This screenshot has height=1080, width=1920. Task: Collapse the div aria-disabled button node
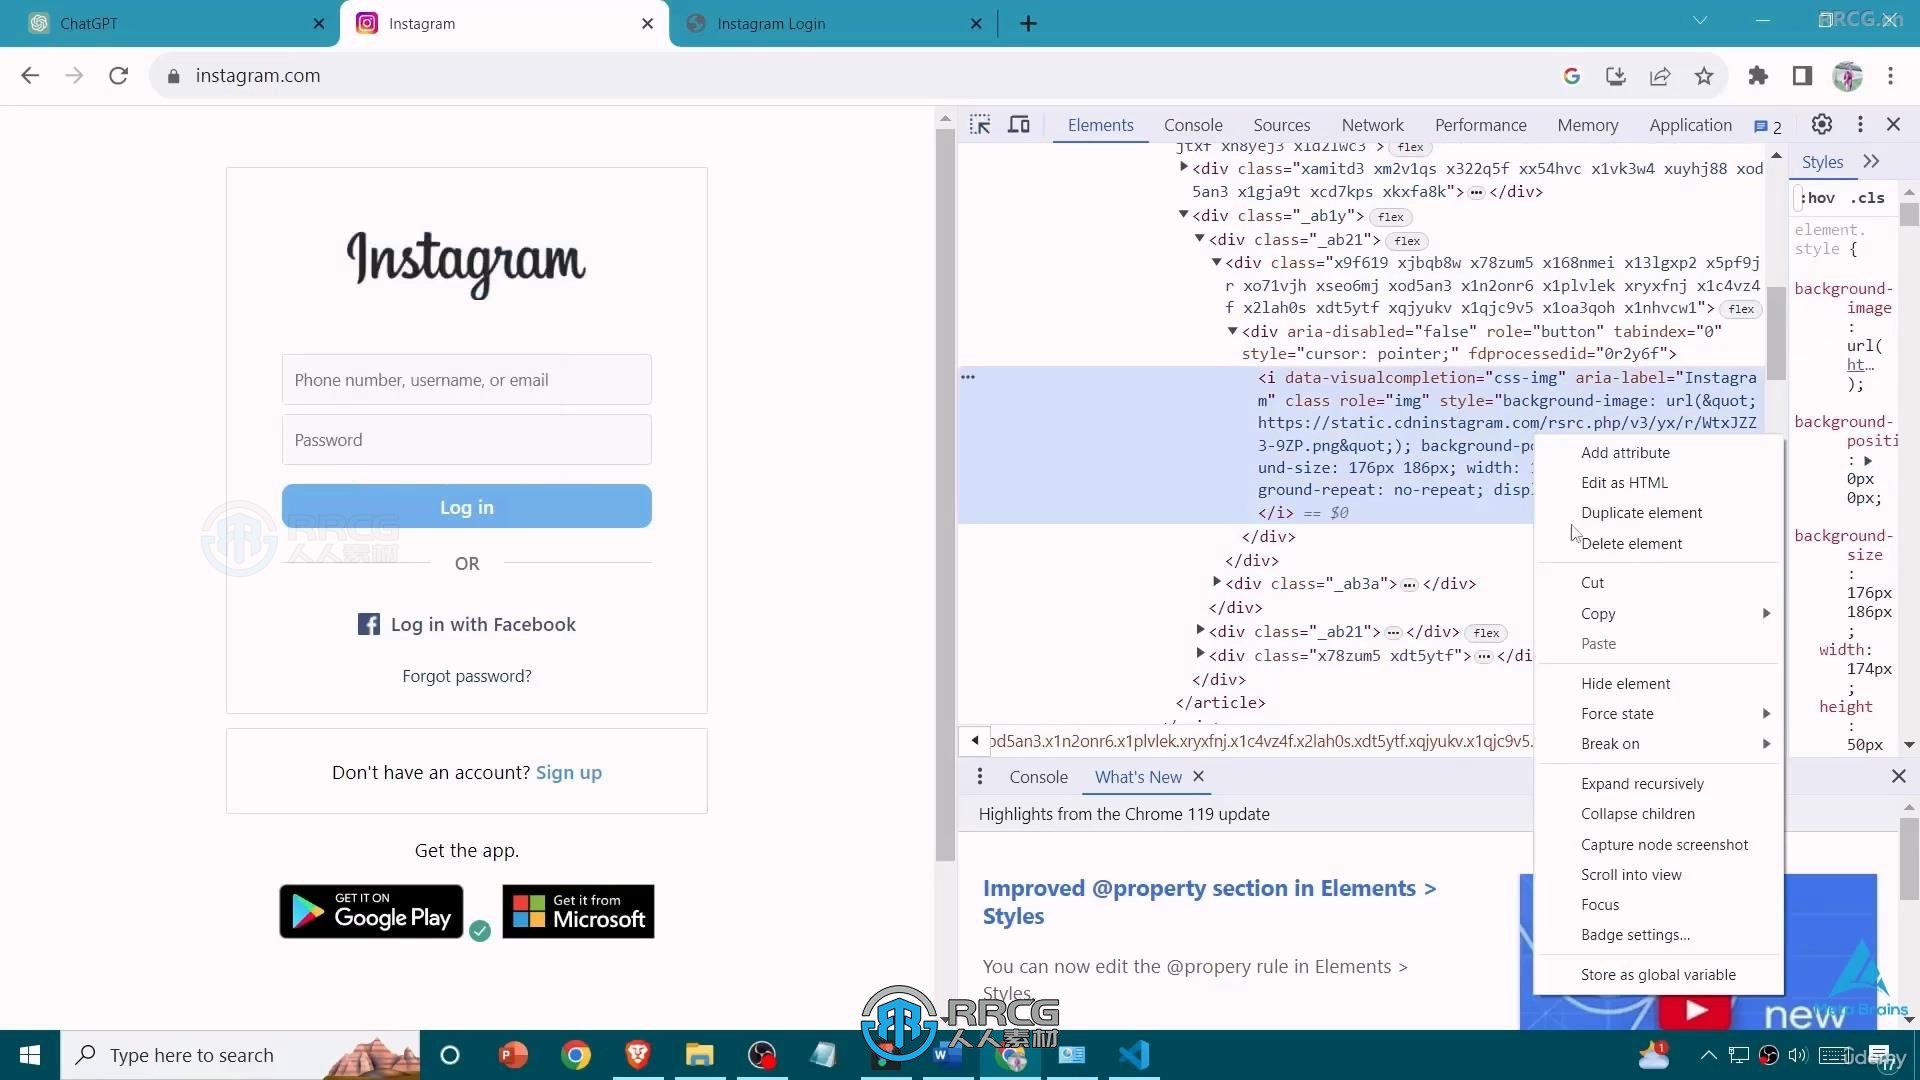pyautogui.click(x=1232, y=331)
